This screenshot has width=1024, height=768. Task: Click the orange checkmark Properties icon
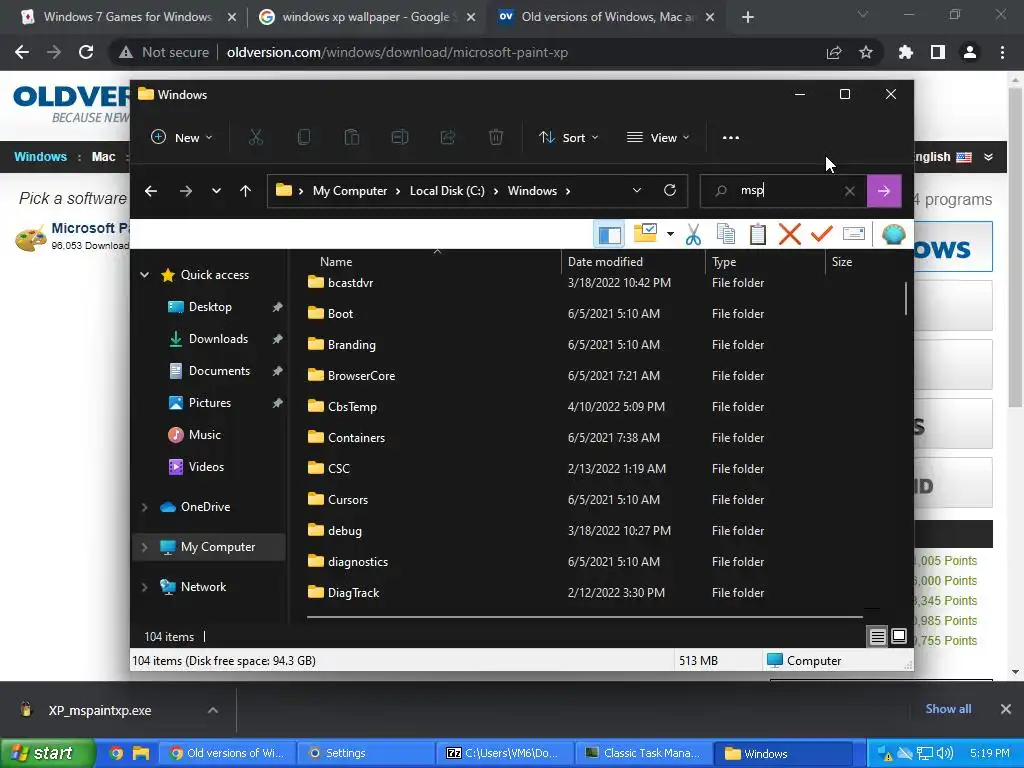pos(822,234)
